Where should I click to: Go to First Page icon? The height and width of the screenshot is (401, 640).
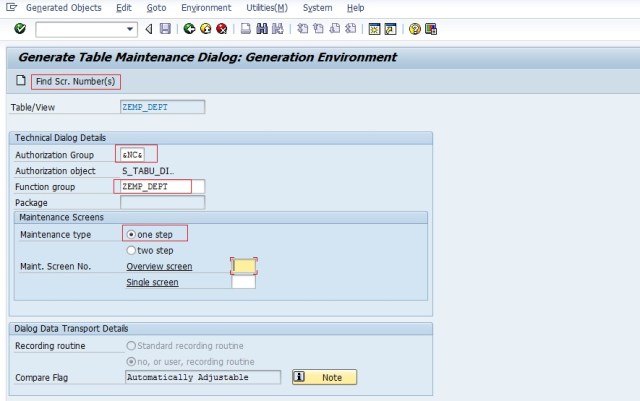point(302,29)
